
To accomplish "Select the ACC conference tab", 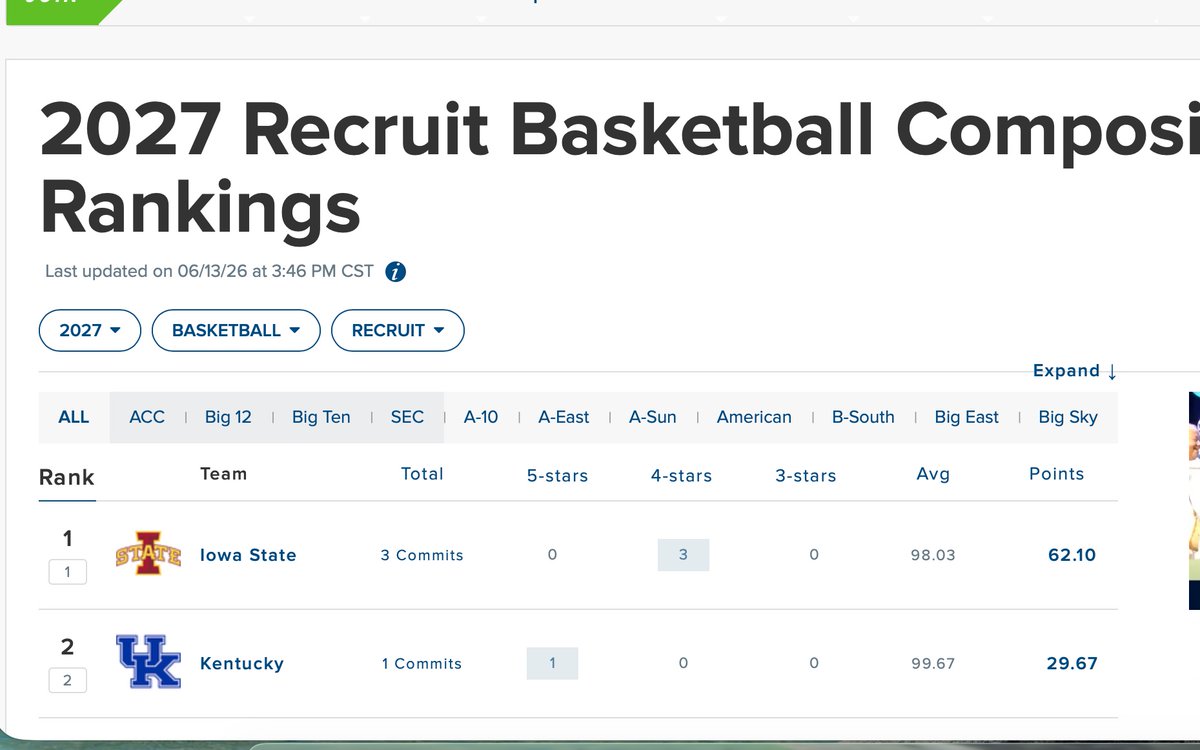I will 147,417.
